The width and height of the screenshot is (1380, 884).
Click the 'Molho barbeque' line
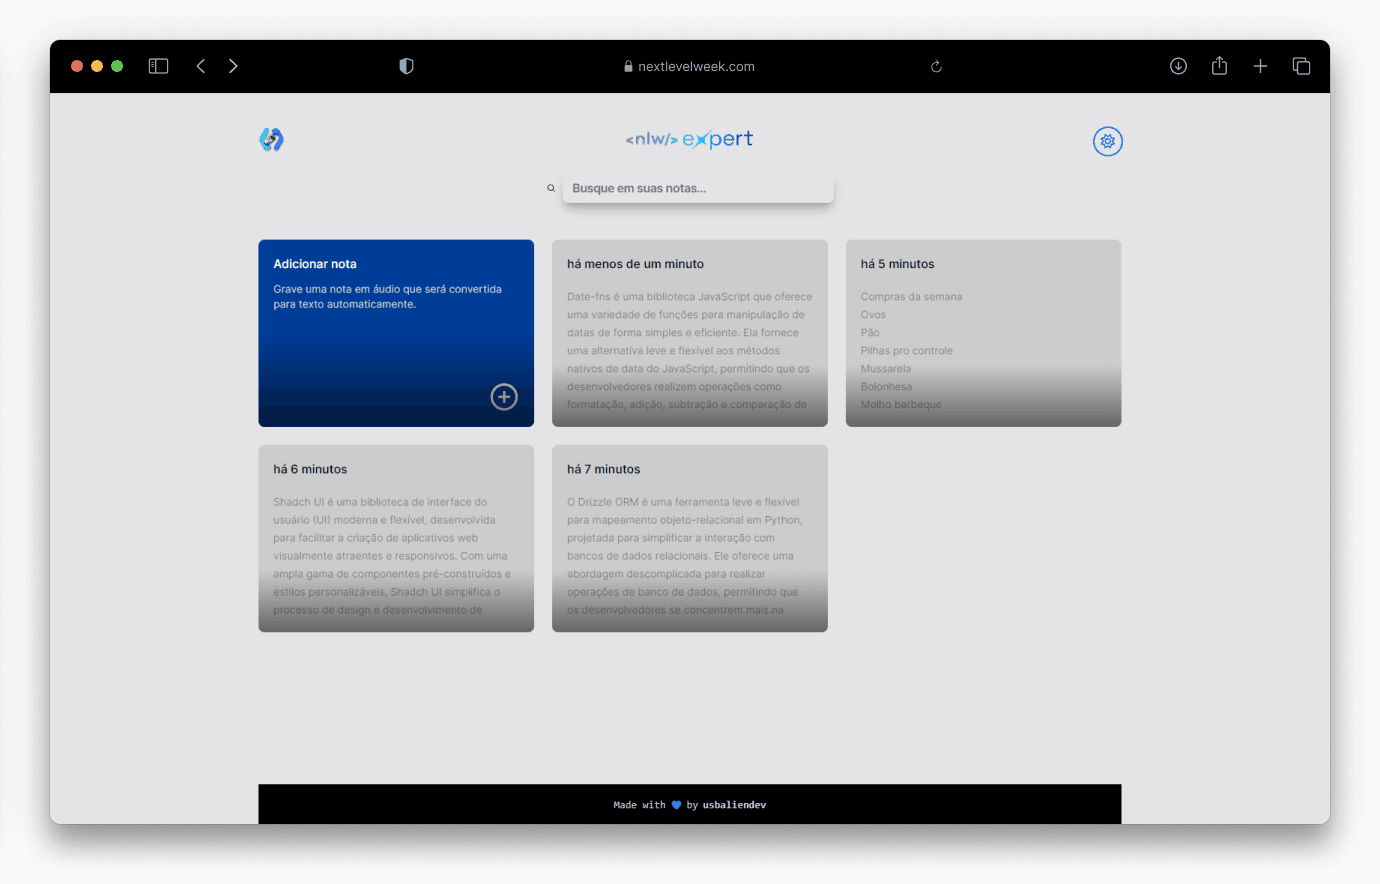pyautogui.click(x=901, y=405)
